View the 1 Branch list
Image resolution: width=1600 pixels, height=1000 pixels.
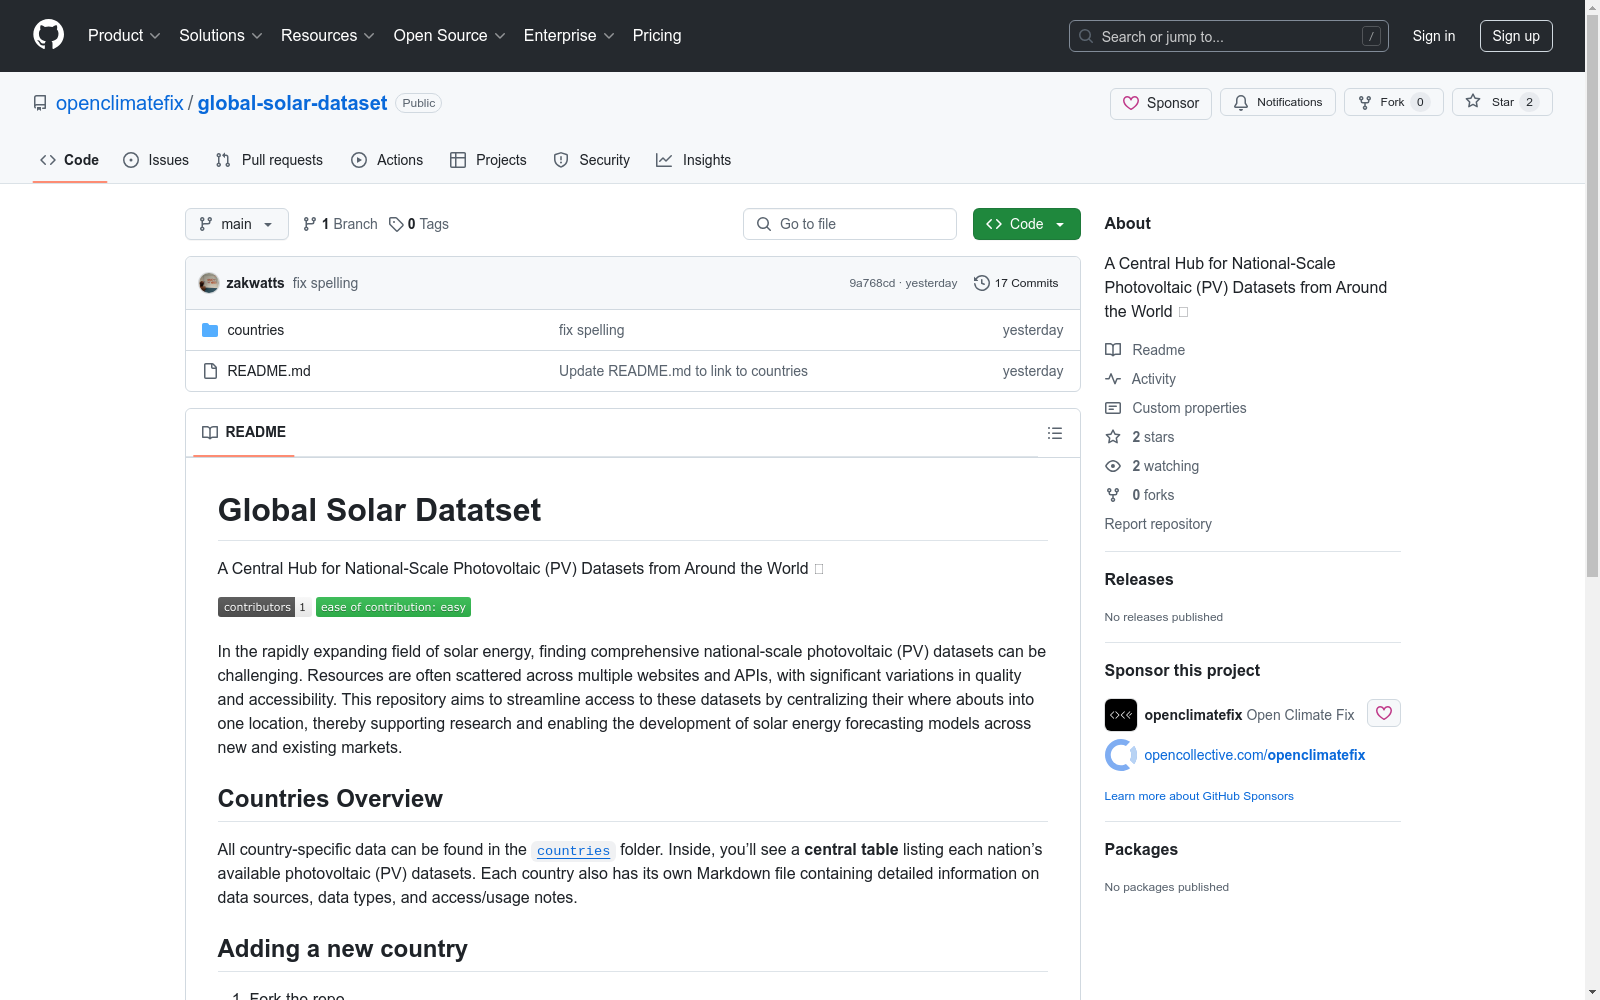tap(340, 224)
